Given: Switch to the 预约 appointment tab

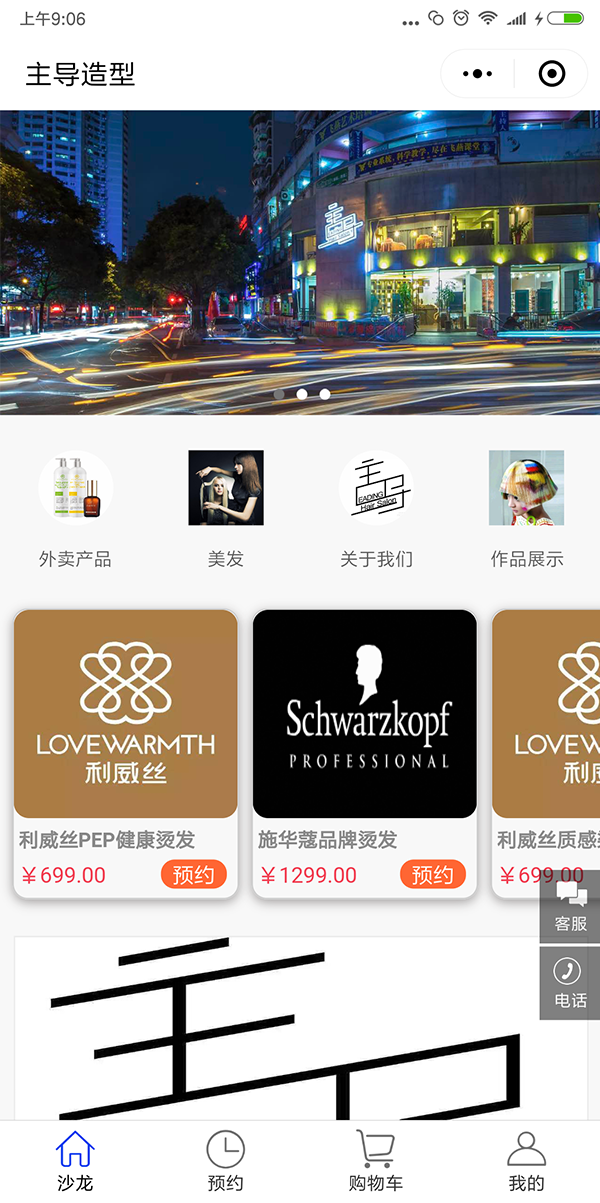Looking at the screenshot, I should 225,1161.
